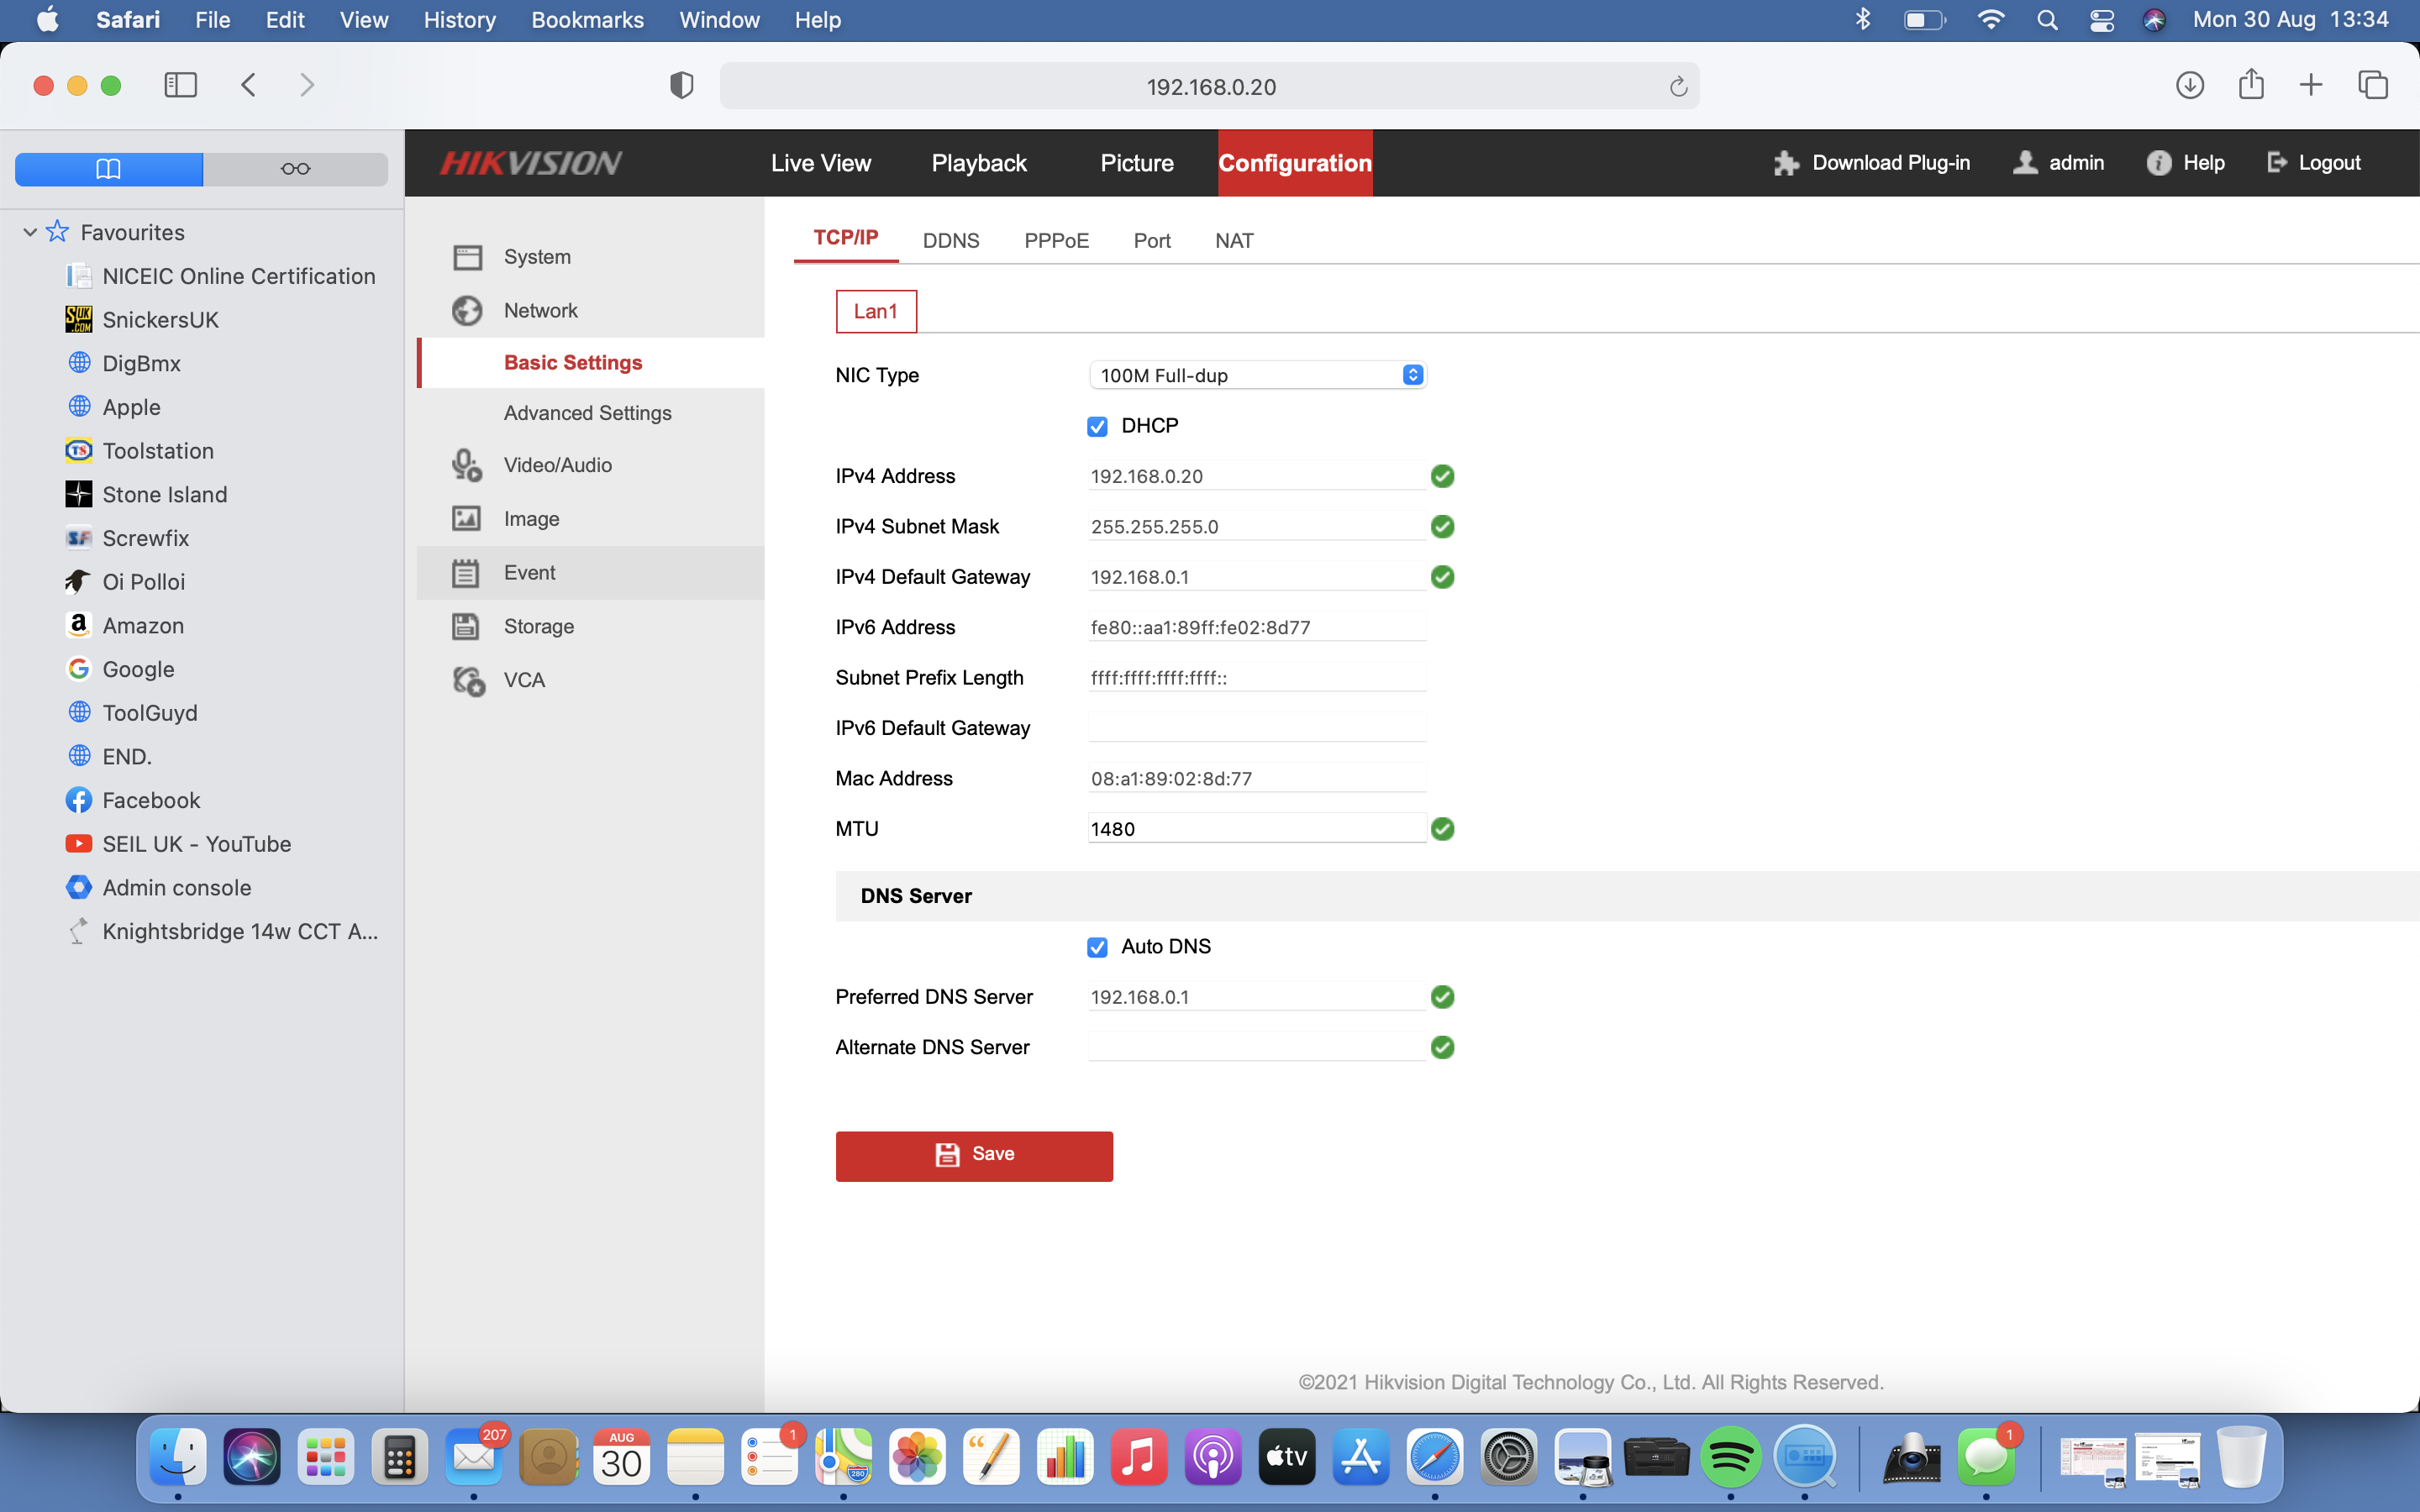Expand the System settings section
The image size is (2420, 1512).
tap(537, 257)
